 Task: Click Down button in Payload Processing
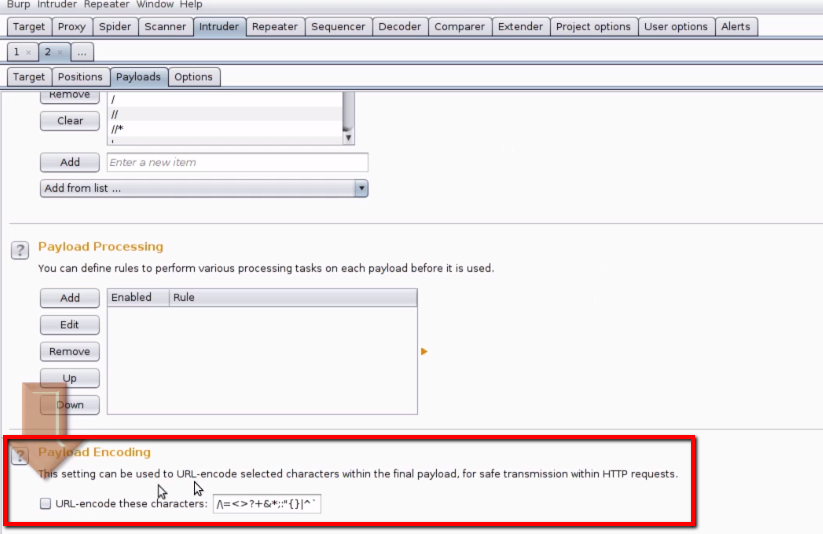pyautogui.click(x=70, y=405)
